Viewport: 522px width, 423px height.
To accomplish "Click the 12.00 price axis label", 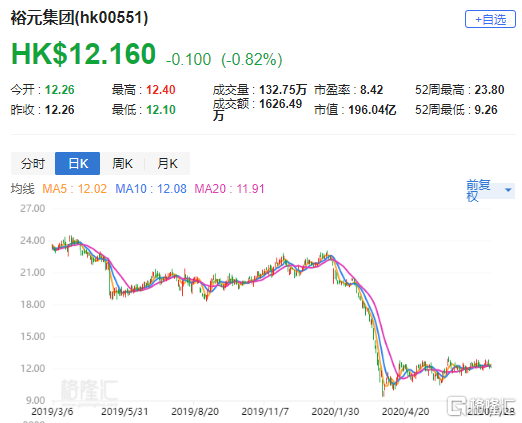I will tap(32, 368).
